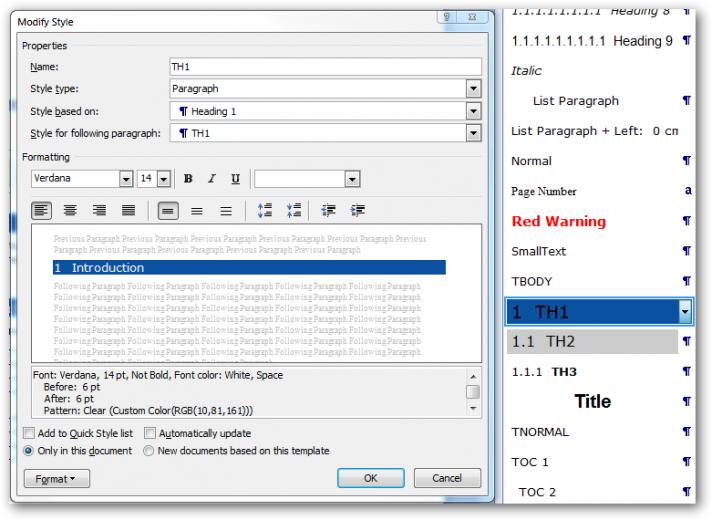712x520 pixels.
Task: Choose double line spacing icon
Action: click(226, 211)
